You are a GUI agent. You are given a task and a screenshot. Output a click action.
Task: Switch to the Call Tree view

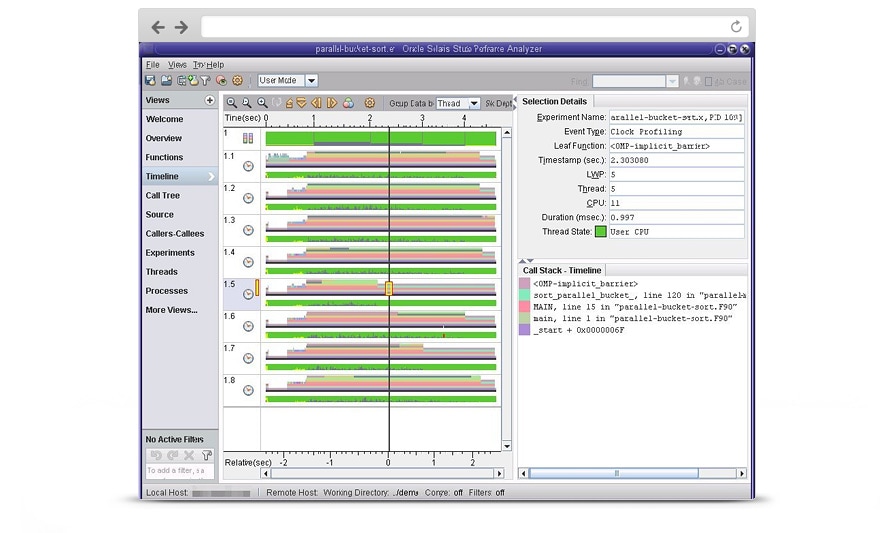click(x=163, y=196)
